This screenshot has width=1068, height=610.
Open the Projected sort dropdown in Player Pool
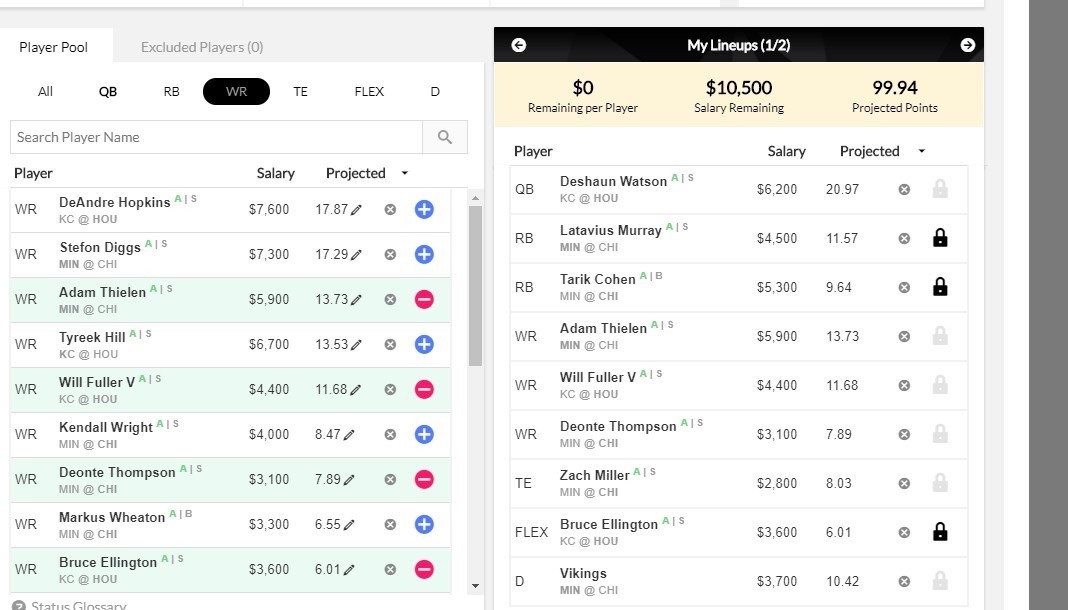click(x=404, y=172)
